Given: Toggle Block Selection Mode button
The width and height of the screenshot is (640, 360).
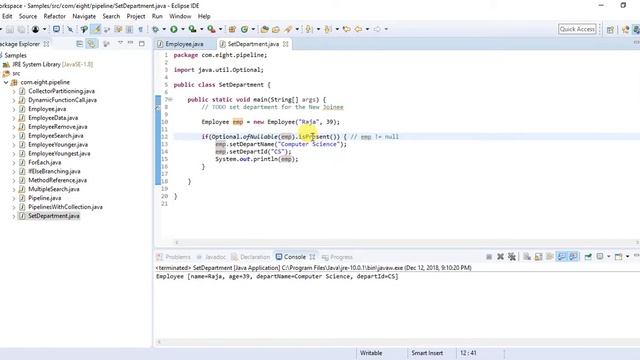Looking at the screenshot, I should [129, 29].
